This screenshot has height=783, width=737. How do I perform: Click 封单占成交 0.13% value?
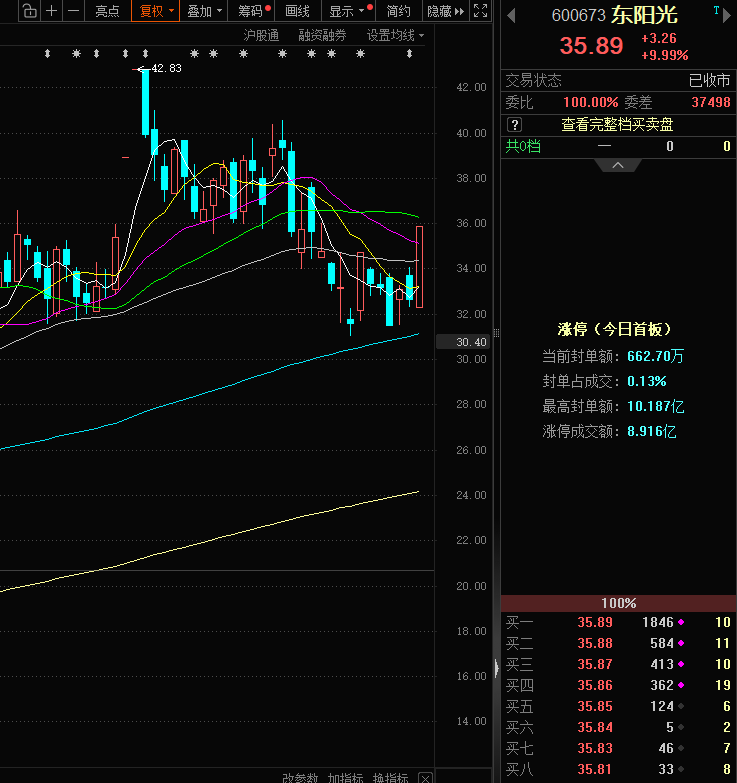647,382
